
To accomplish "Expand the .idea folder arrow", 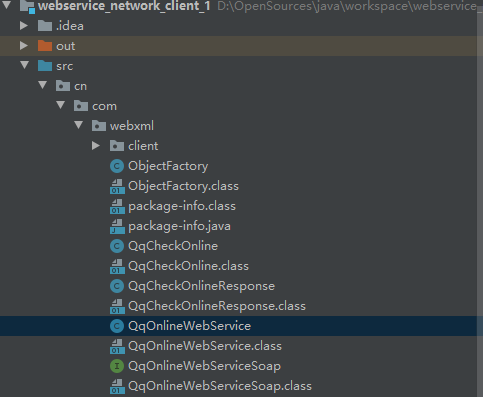I will (x=24, y=26).
